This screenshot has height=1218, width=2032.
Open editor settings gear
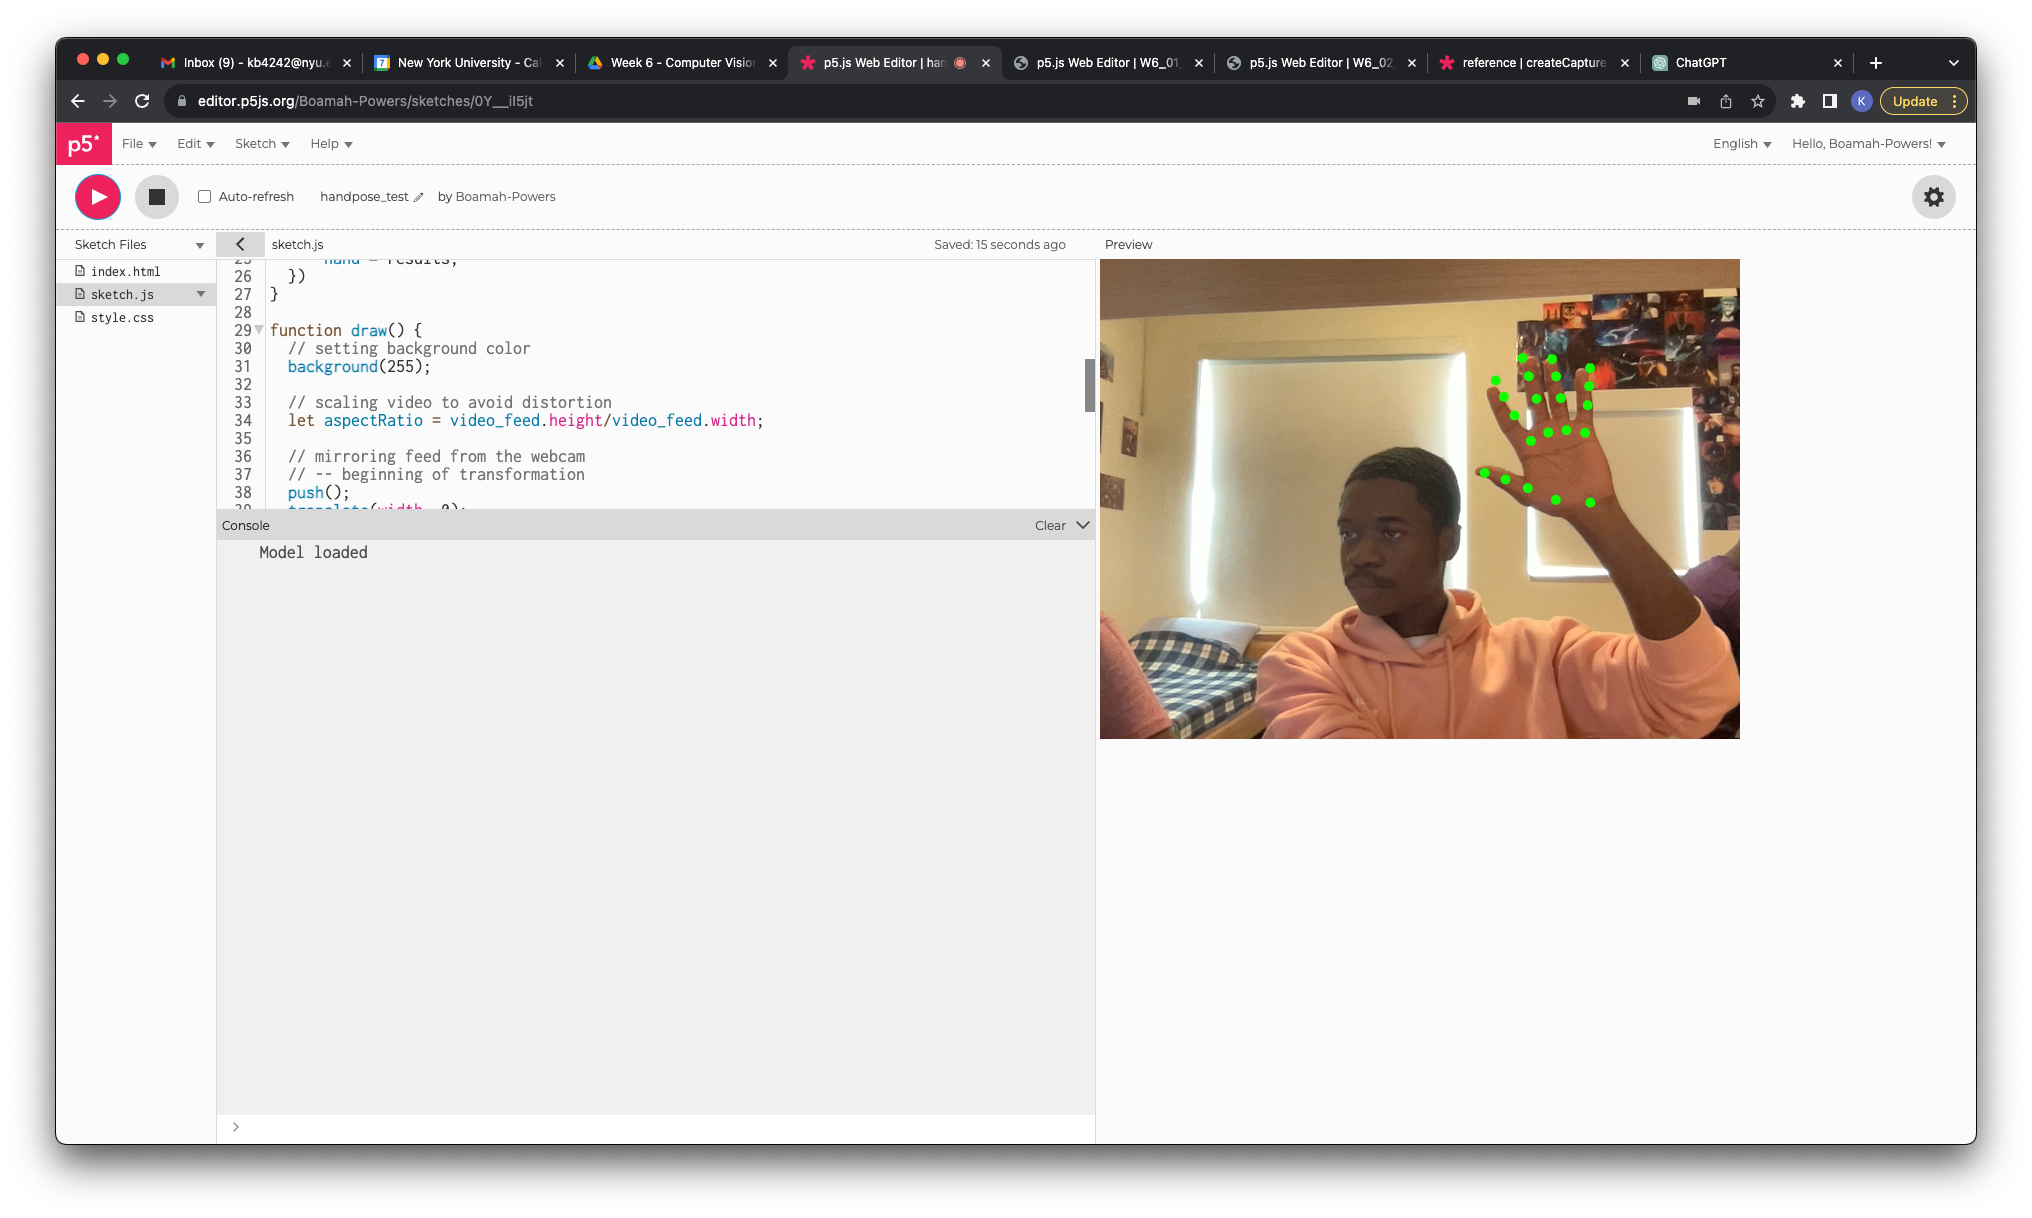(x=1934, y=197)
